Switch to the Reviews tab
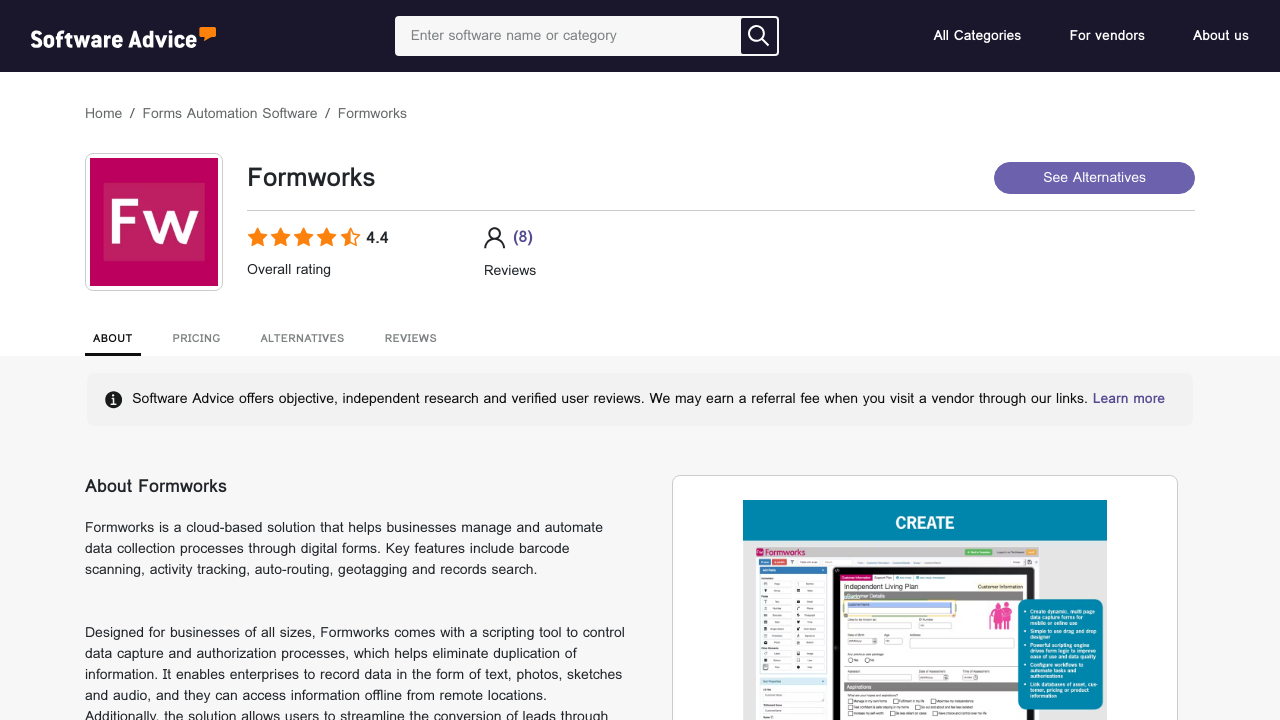The height and width of the screenshot is (720, 1280). click(410, 339)
